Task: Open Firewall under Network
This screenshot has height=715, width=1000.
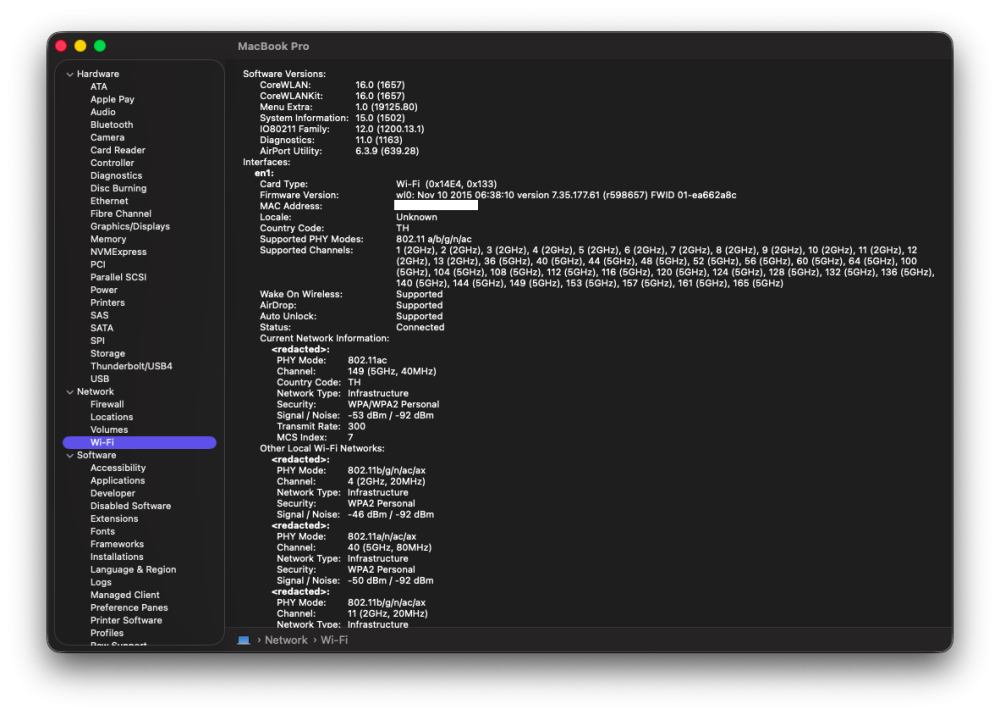Action: [x=107, y=404]
